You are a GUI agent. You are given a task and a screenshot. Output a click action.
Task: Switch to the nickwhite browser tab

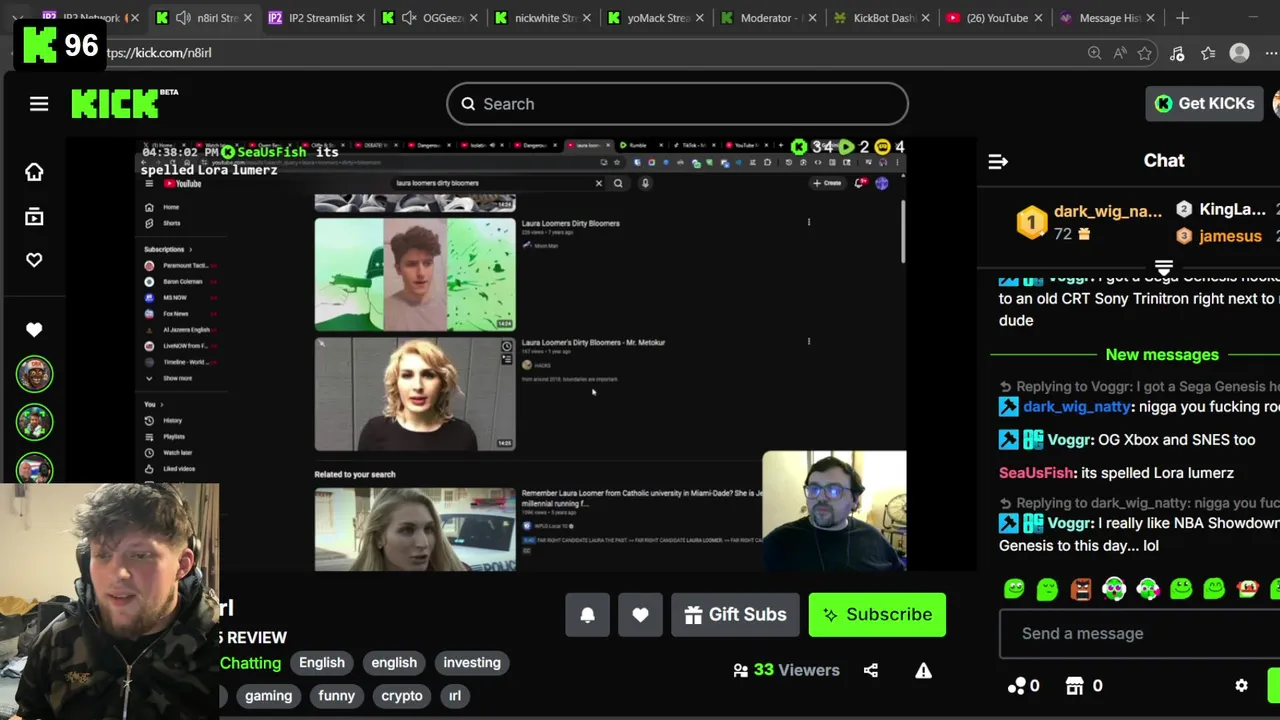point(544,18)
